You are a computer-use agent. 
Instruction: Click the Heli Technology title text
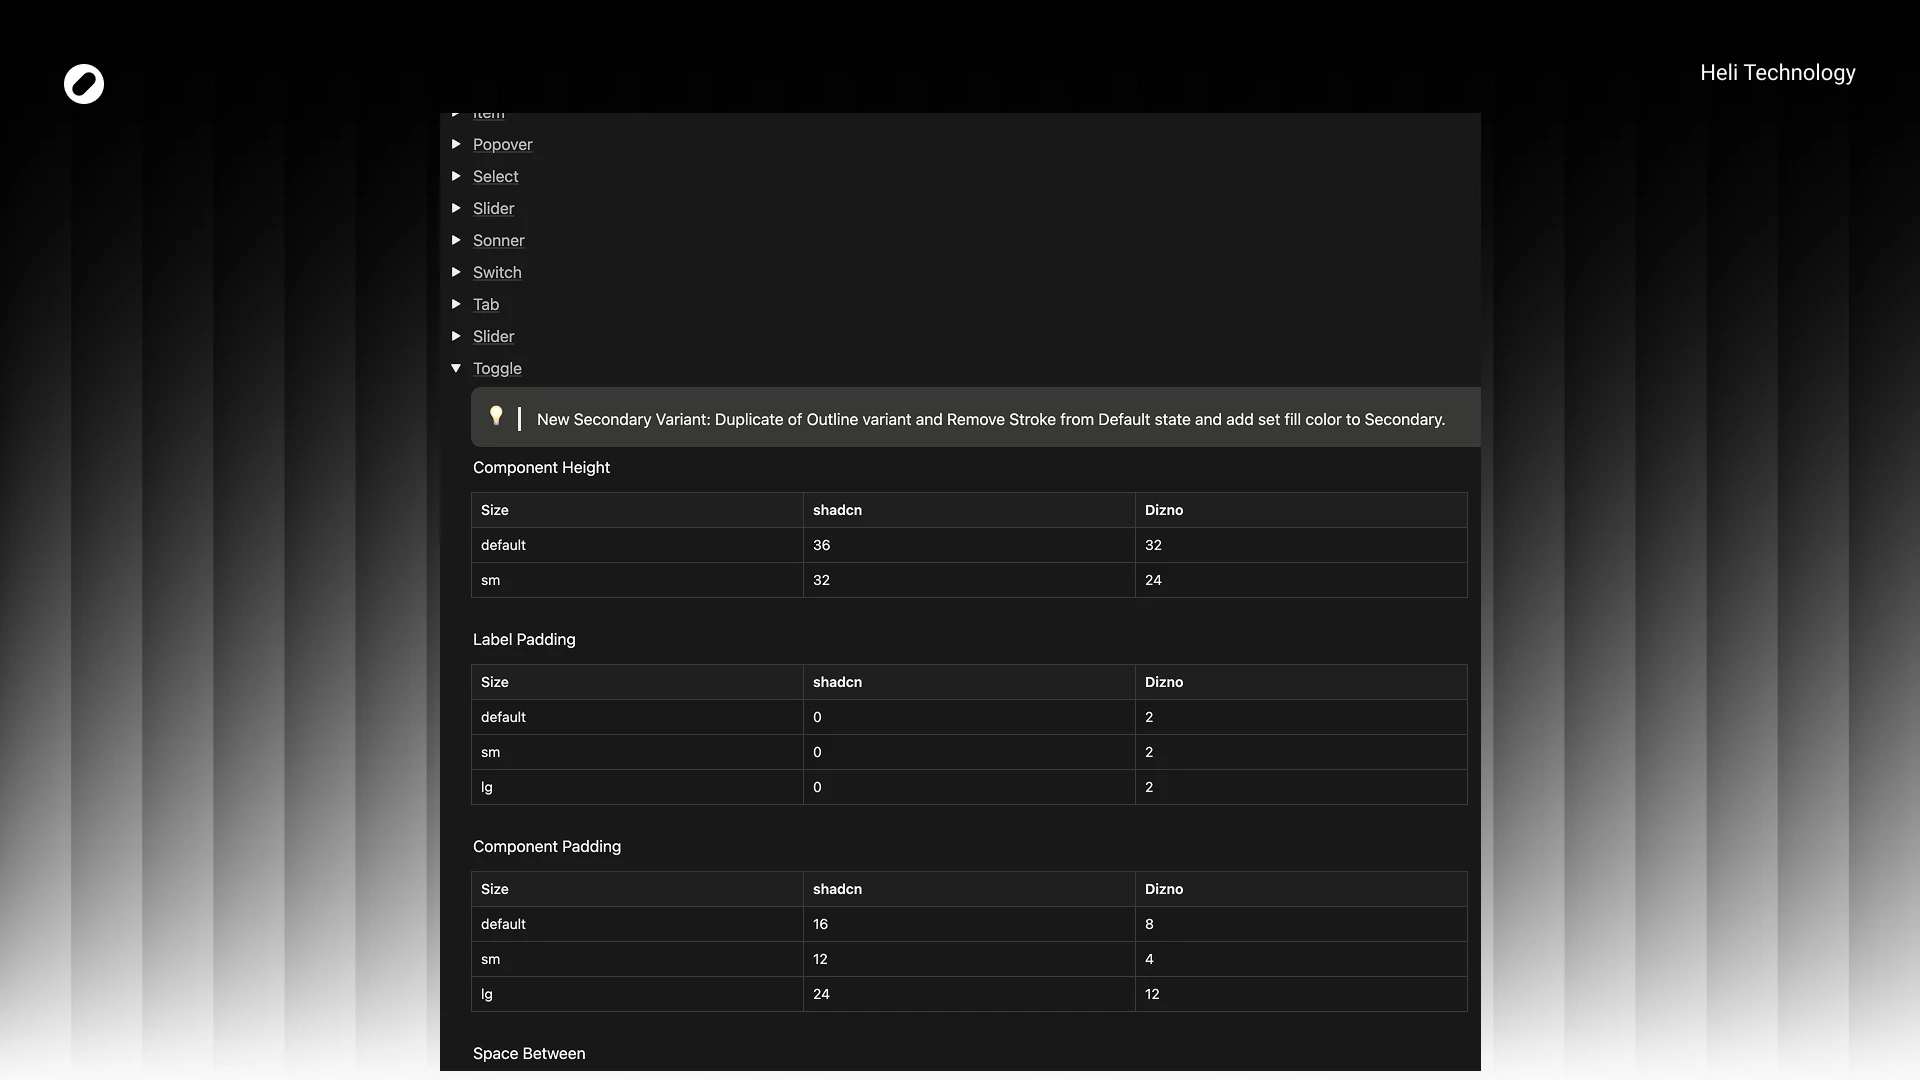click(x=1777, y=73)
